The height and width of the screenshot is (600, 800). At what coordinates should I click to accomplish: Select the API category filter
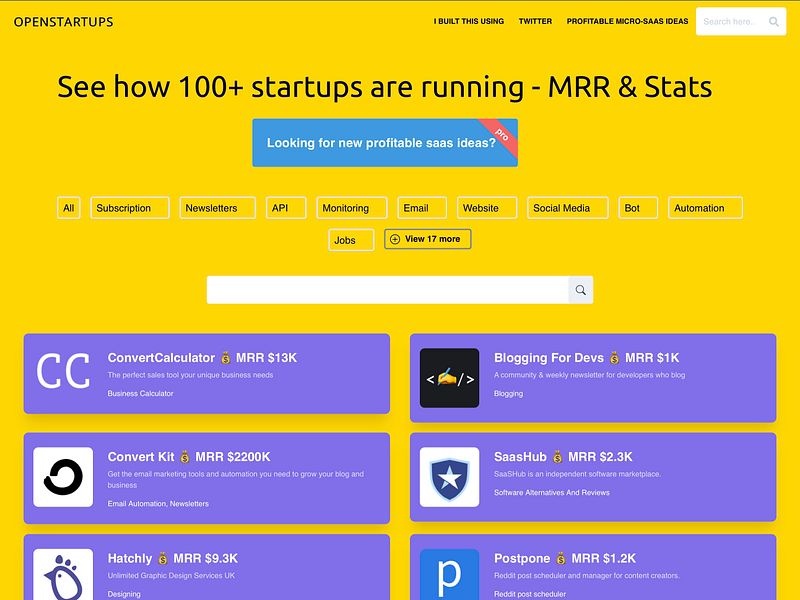click(x=286, y=208)
